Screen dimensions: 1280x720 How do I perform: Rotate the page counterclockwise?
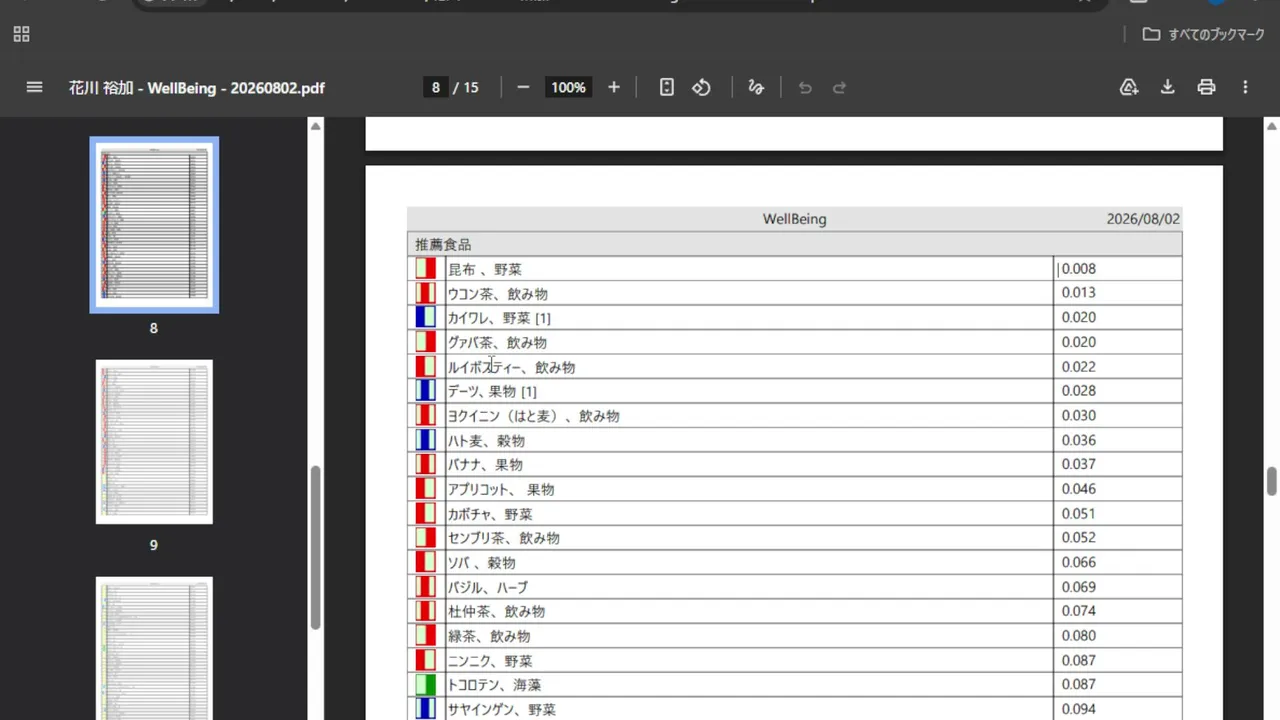(x=702, y=87)
